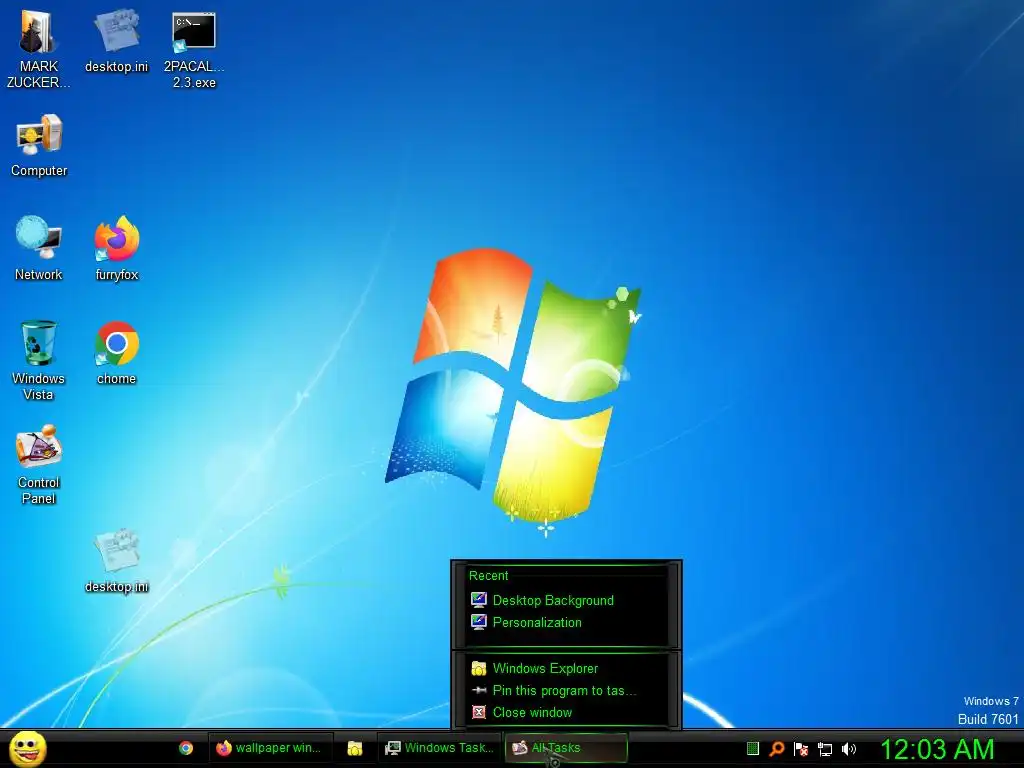The width and height of the screenshot is (1024, 768).
Task: Click the All Tasks taskbar button
Action: pos(566,748)
